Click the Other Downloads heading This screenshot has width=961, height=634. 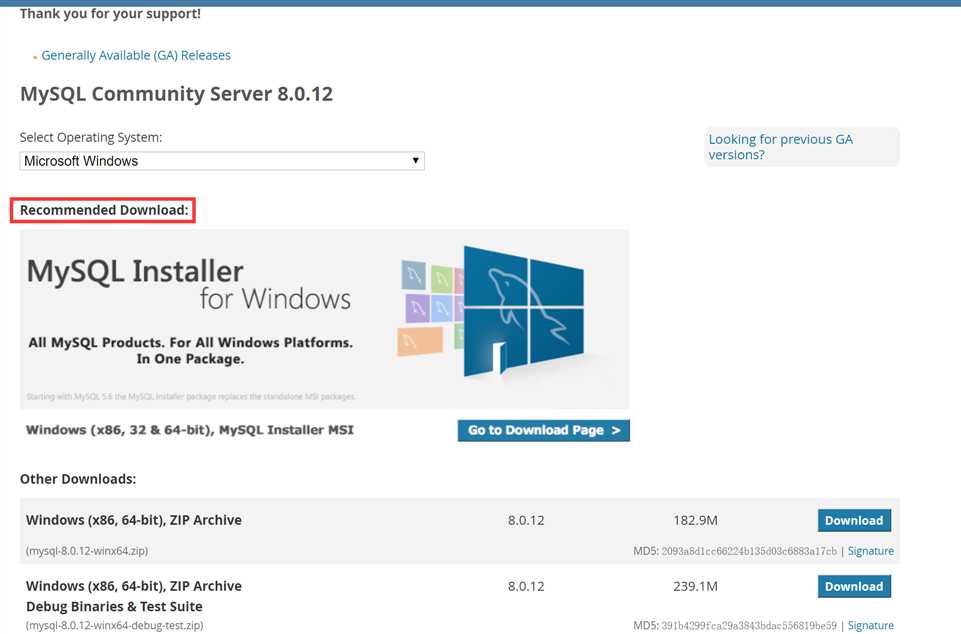tap(78, 479)
